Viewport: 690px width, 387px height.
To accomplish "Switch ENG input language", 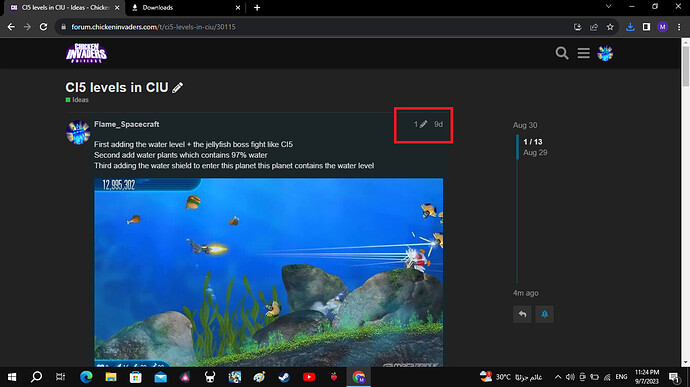I will click(621, 377).
